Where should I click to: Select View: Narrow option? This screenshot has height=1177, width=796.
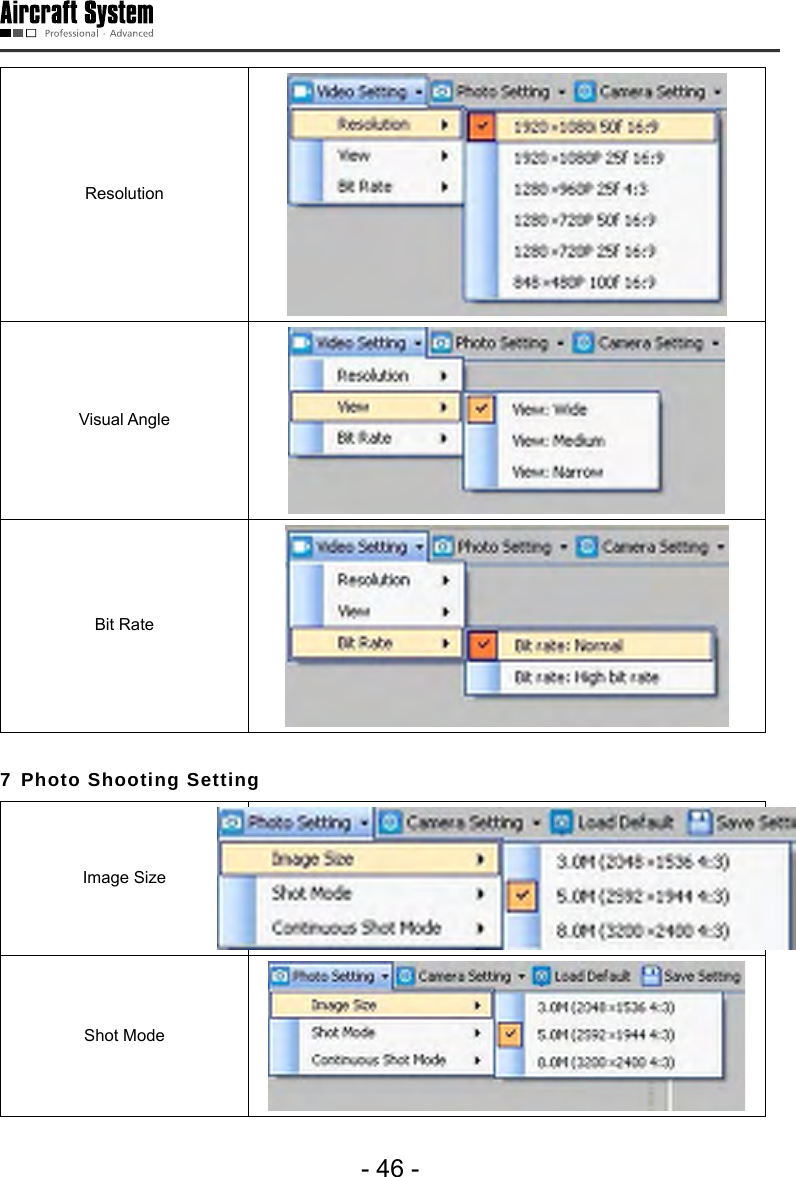562,472
